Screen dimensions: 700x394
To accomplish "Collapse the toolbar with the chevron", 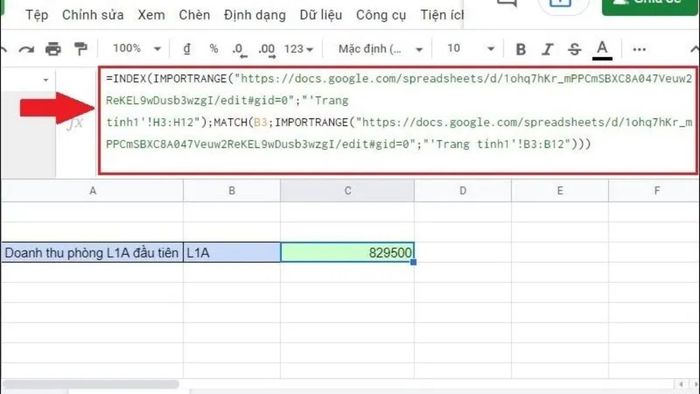I will [694, 49].
